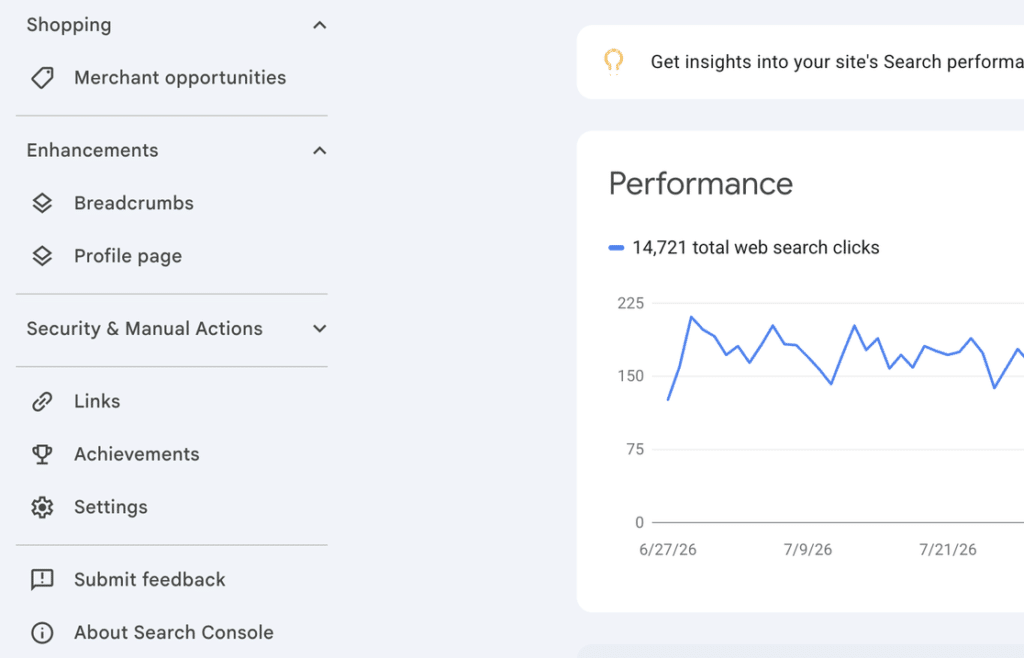Collapse the Shopping section chevron

pyautogui.click(x=319, y=25)
